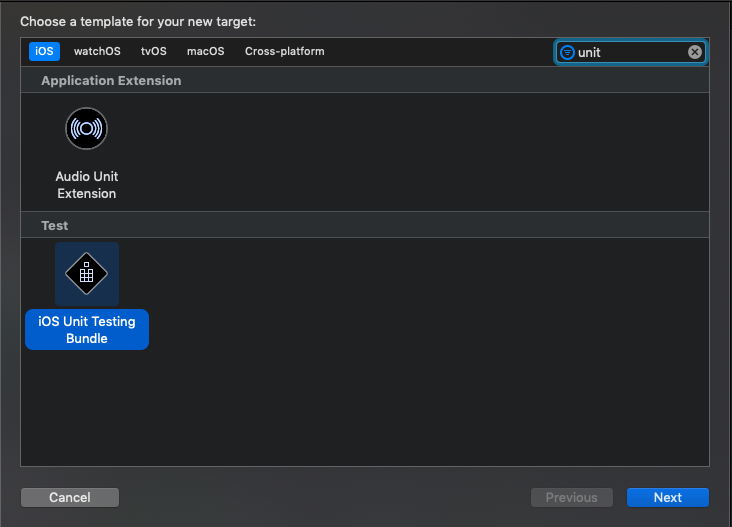Switch to the watchOS tab
The image size is (732, 527).
click(x=97, y=51)
